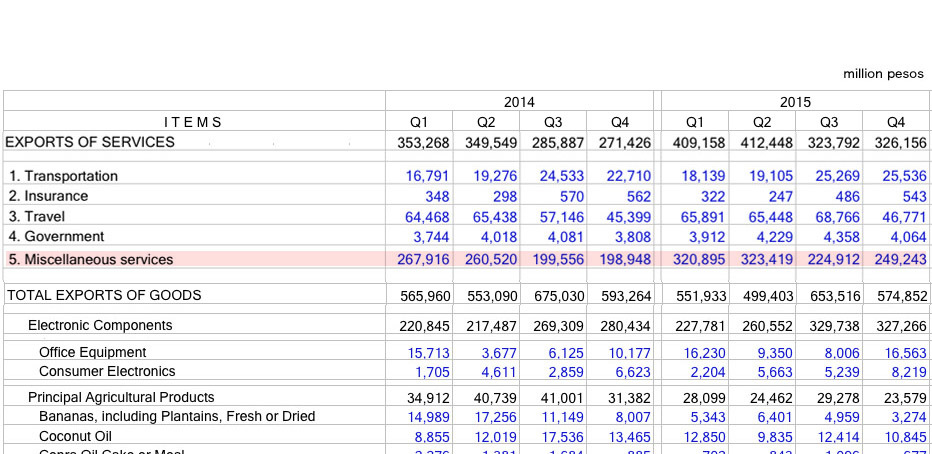Select the '2. Insurance' row label
The height and width of the screenshot is (454, 932).
pyautogui.click(x=48, y=196)
